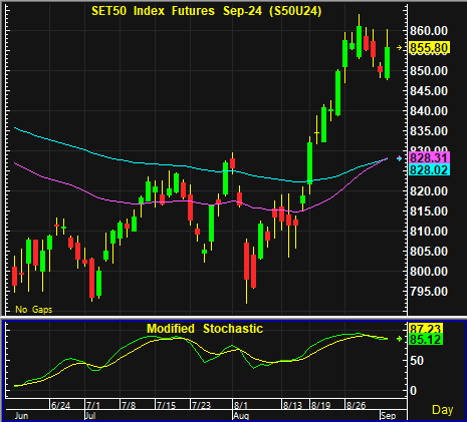The height and width of the screenshot is (422, 467).
Task: Click the 8/19 date marker on time axis
Action: click(x=320, y=406)
